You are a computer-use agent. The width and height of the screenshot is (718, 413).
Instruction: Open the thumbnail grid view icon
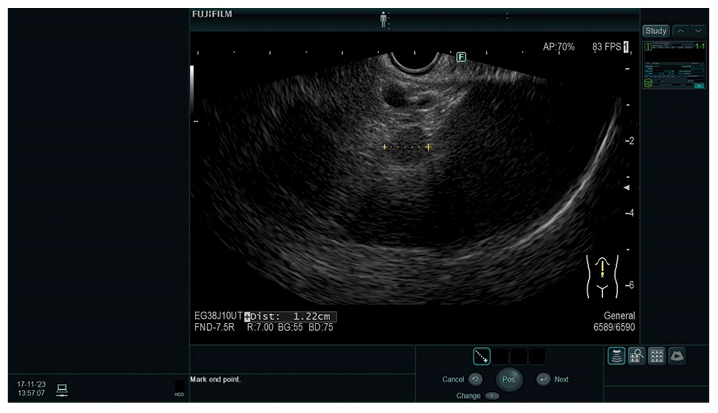(x=655, y=355)
